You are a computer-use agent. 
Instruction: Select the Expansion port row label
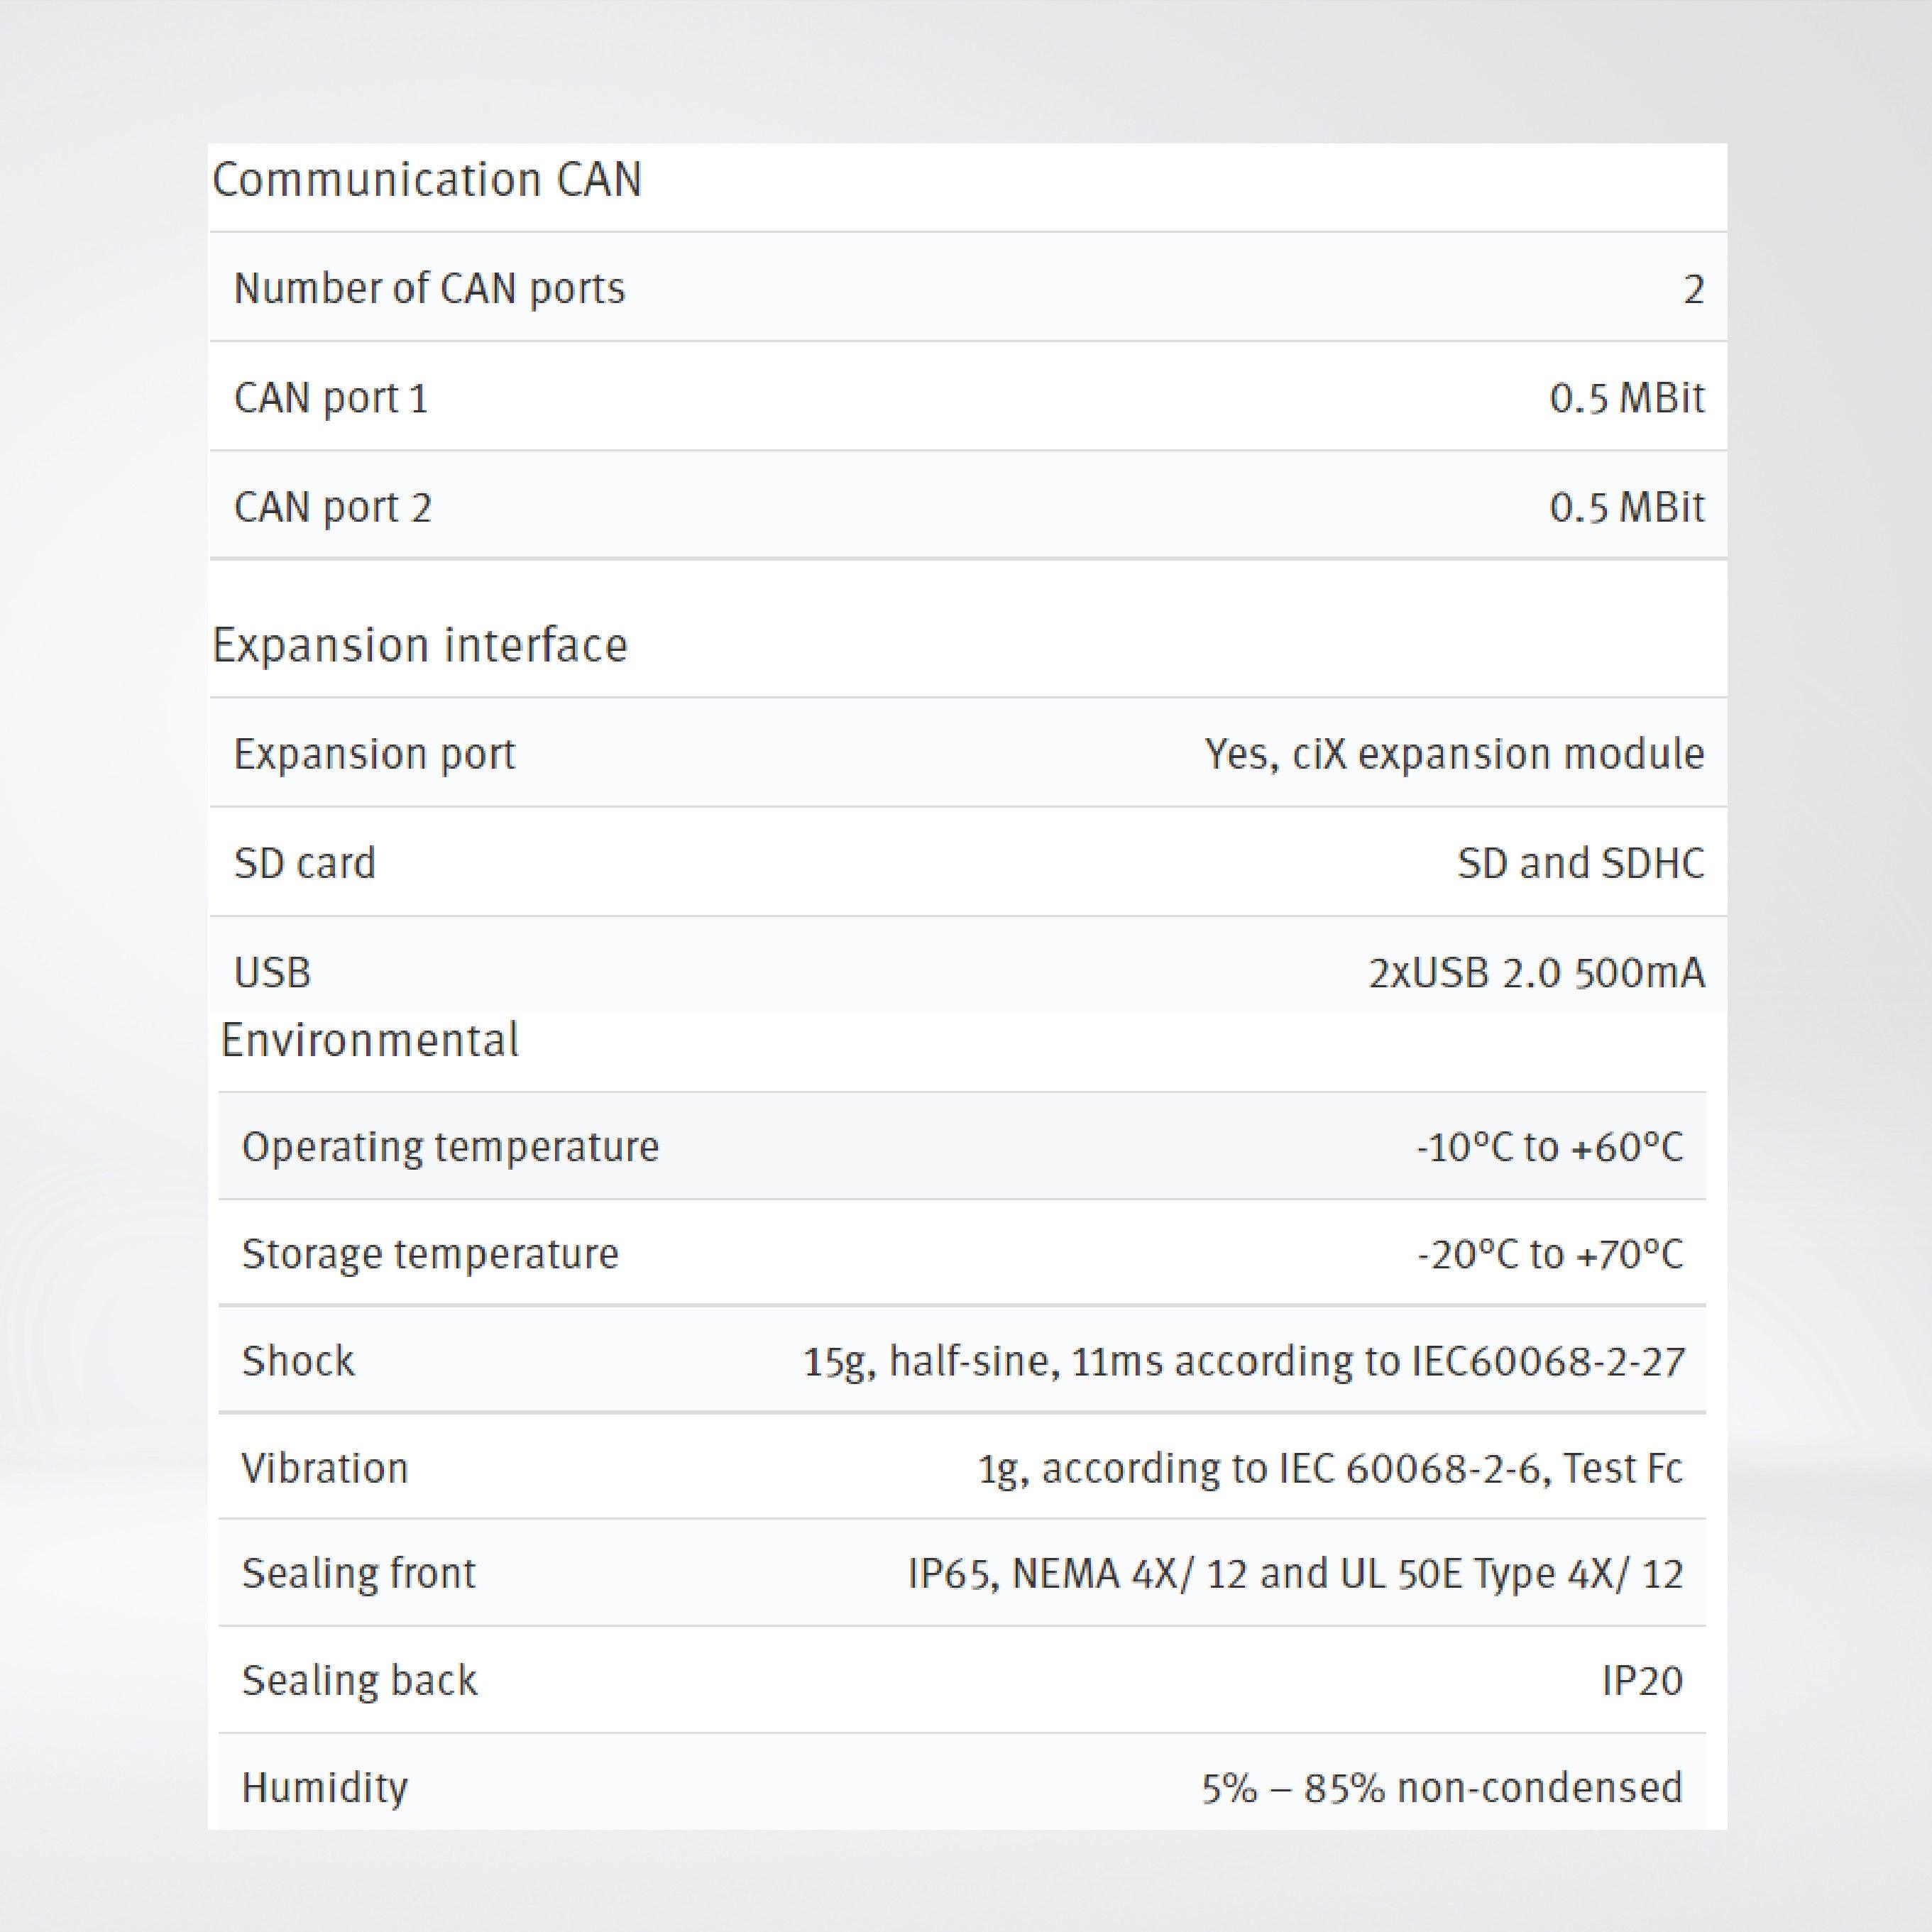374,754
